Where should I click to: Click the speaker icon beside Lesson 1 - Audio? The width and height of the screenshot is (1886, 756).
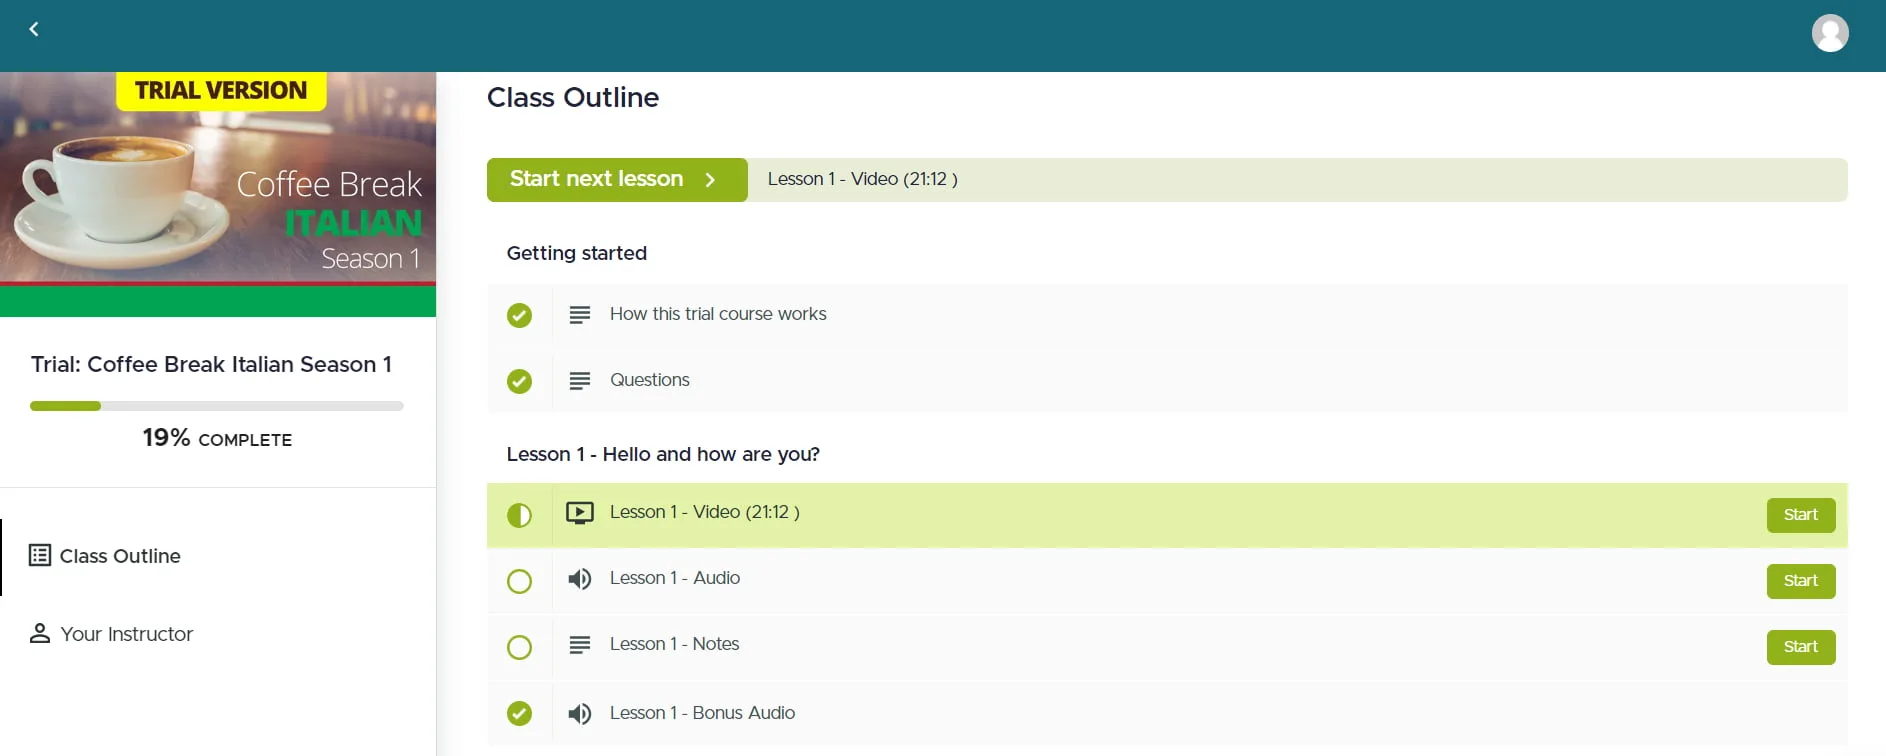580,579
